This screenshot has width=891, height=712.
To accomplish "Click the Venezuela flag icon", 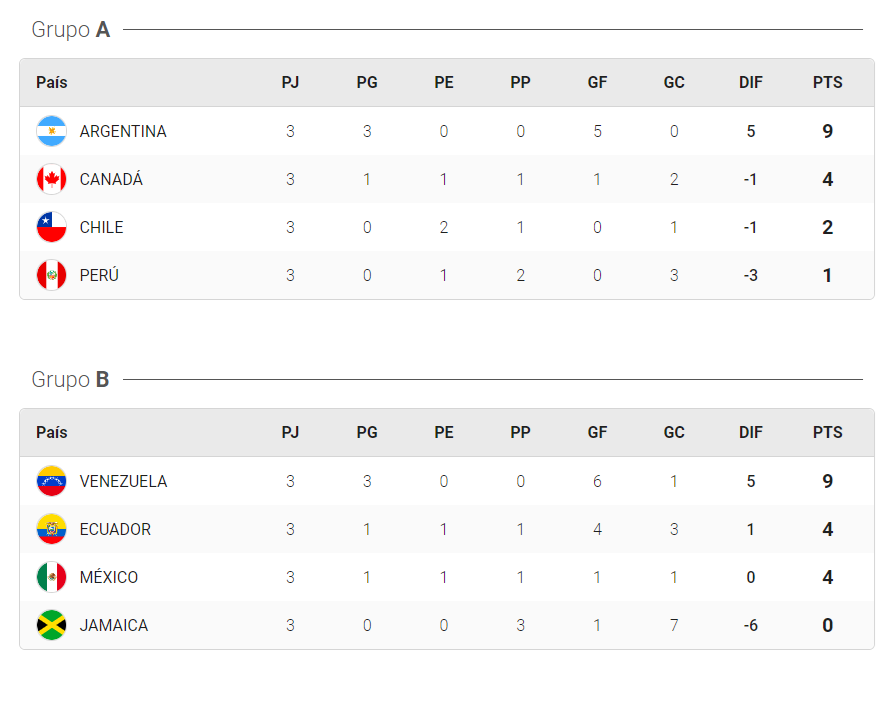I will 51,481.
